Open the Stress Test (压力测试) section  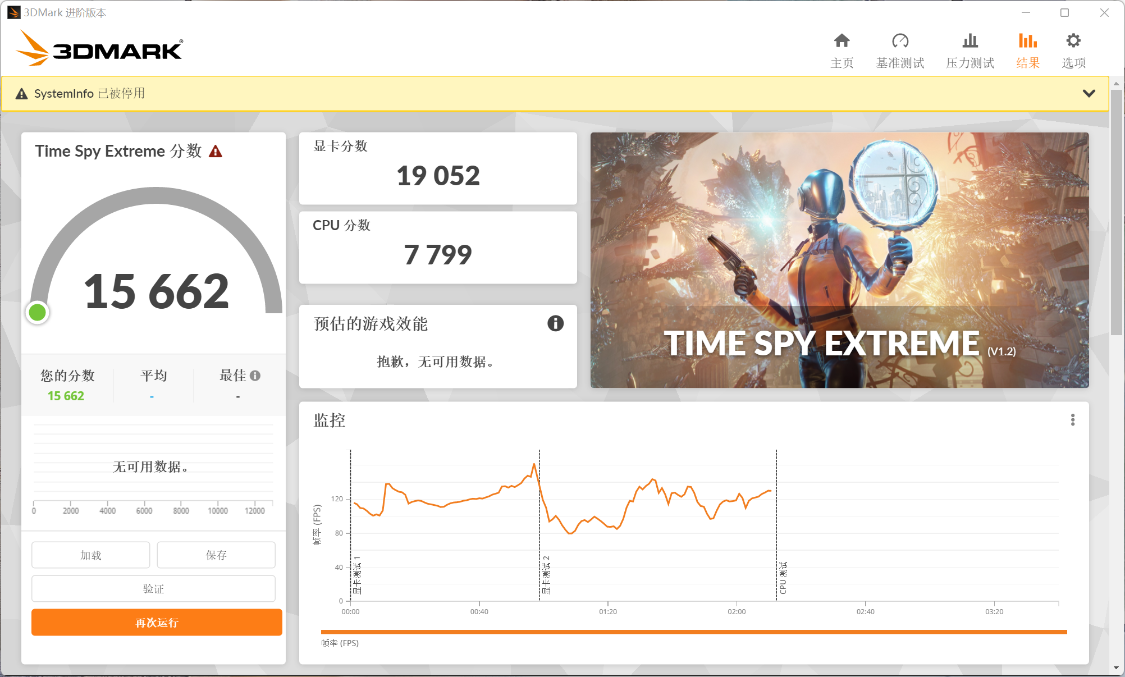(970, 50)
